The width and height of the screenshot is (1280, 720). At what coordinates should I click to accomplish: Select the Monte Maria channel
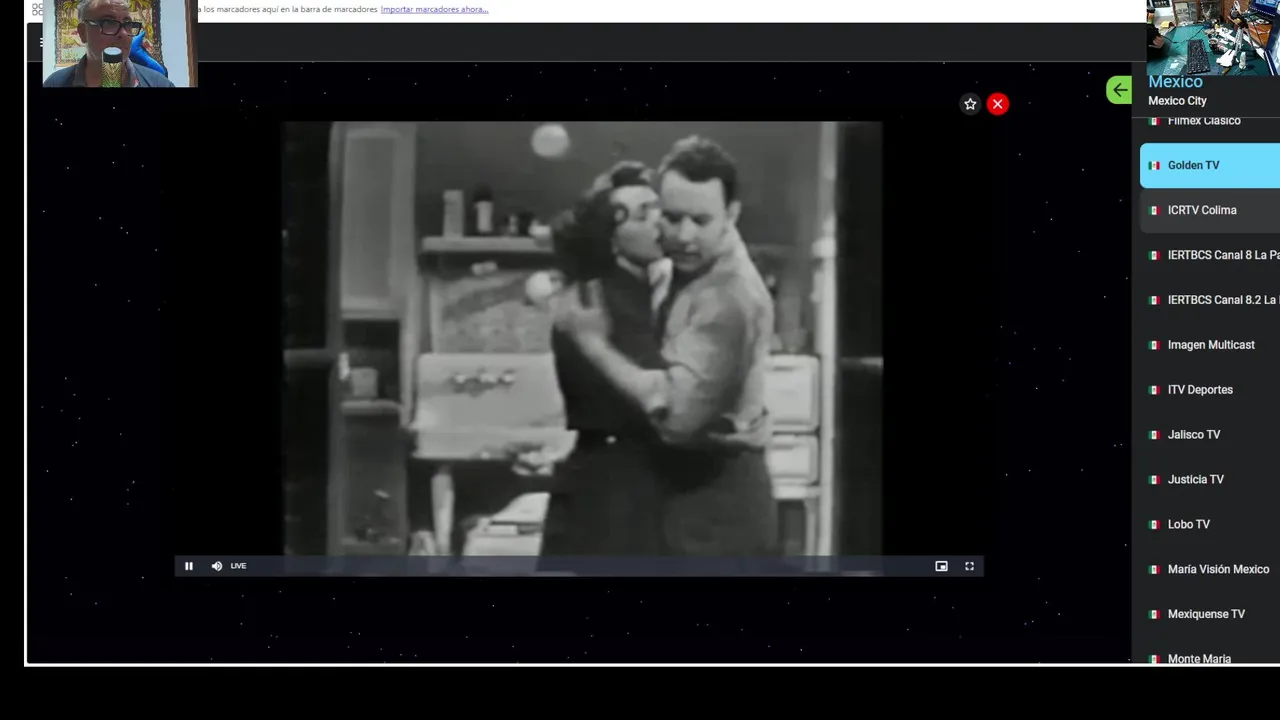tap(1210, 656)
